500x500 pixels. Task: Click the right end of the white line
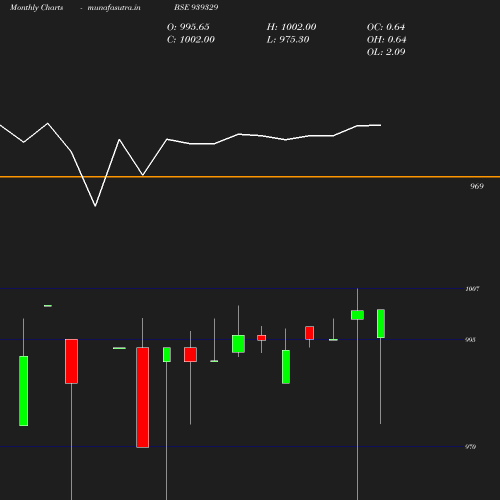point(380,125)
